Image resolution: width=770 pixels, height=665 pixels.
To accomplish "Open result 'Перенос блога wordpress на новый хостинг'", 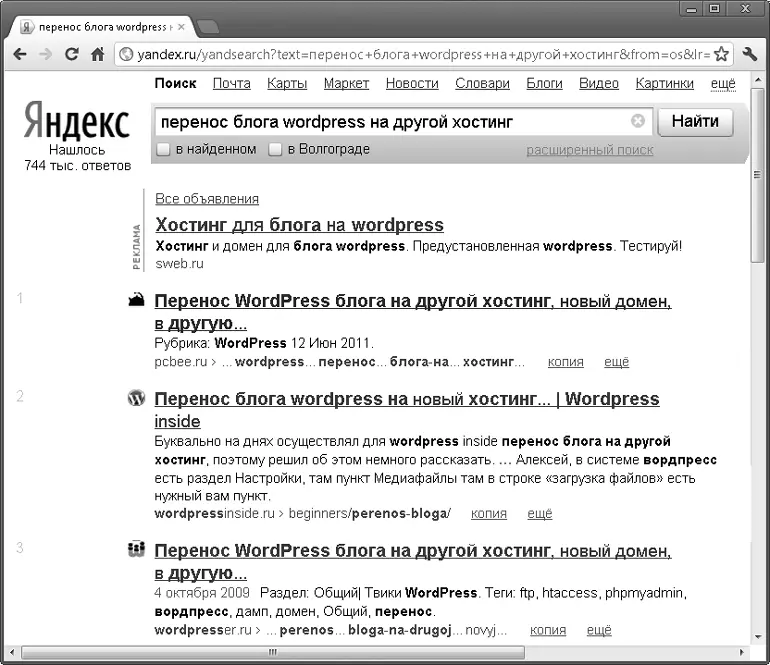I will pos(407,410).
